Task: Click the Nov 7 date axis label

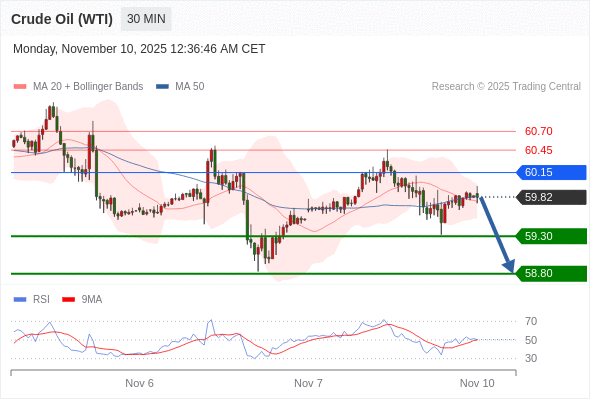Action: click(x=308, y=383)
